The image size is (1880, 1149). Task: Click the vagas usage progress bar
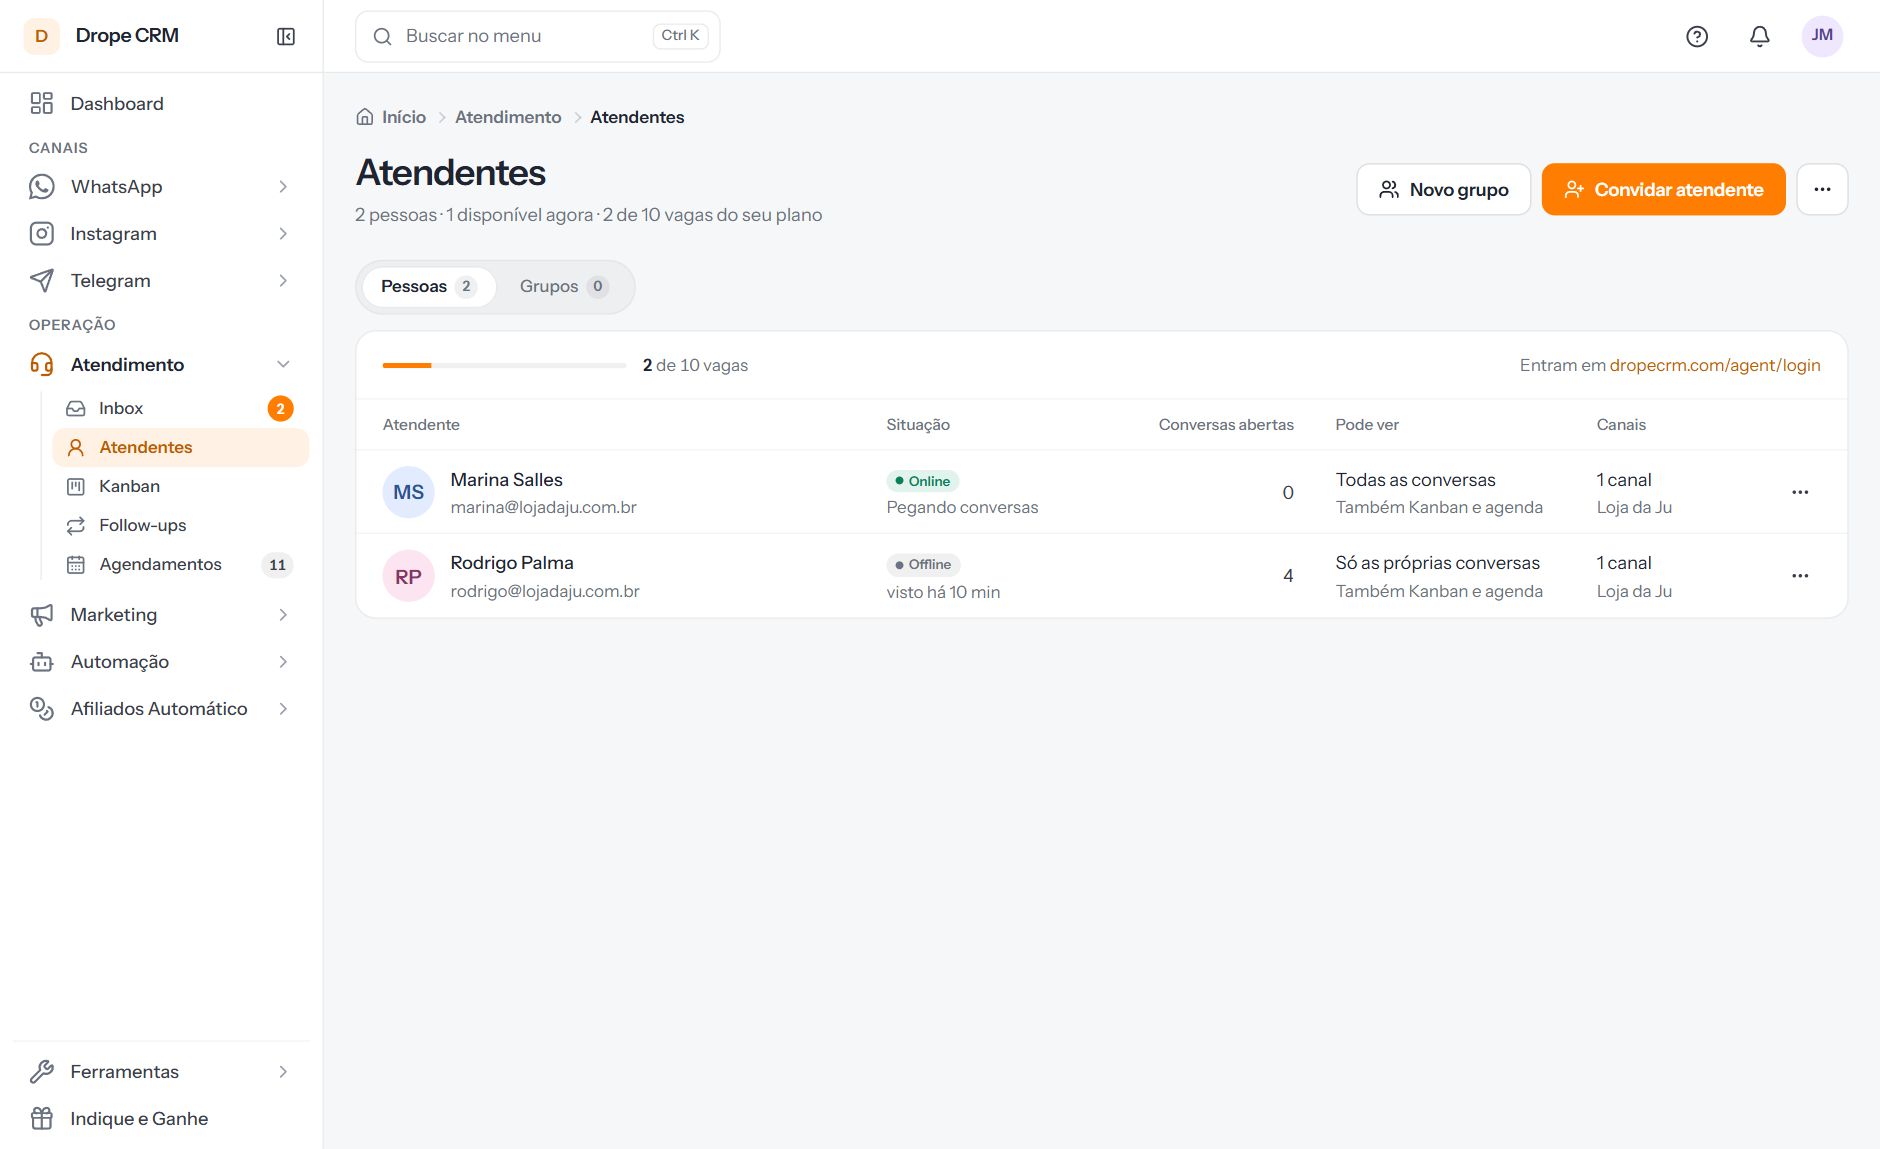coord(504,366)
